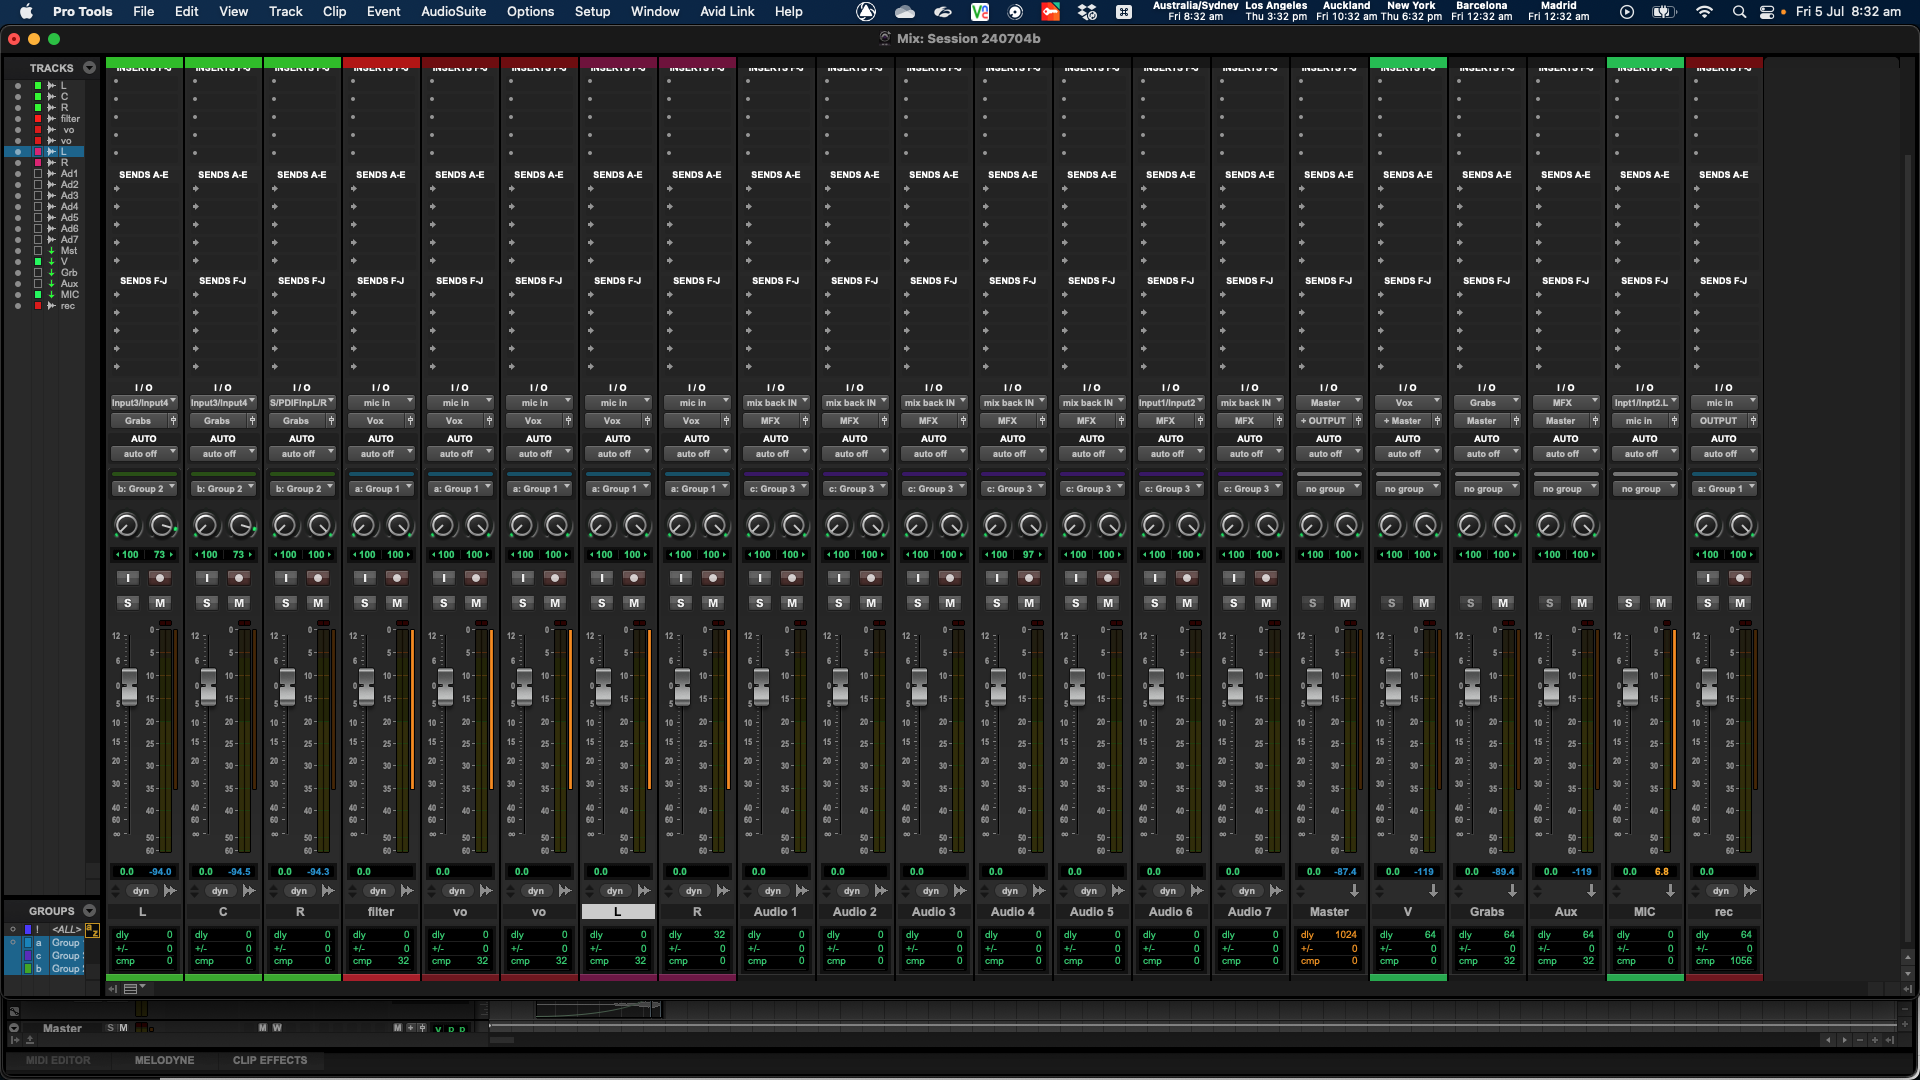Screen dimensions: 1920x1080
Task: Click record button on Audio 5 track
Action: 1107,578
